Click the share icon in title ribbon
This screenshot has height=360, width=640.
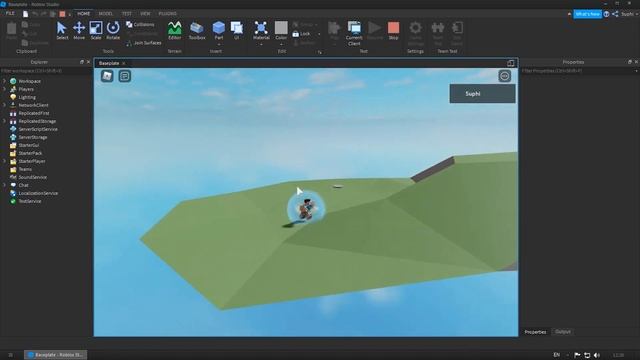click(x=615, y=14)
